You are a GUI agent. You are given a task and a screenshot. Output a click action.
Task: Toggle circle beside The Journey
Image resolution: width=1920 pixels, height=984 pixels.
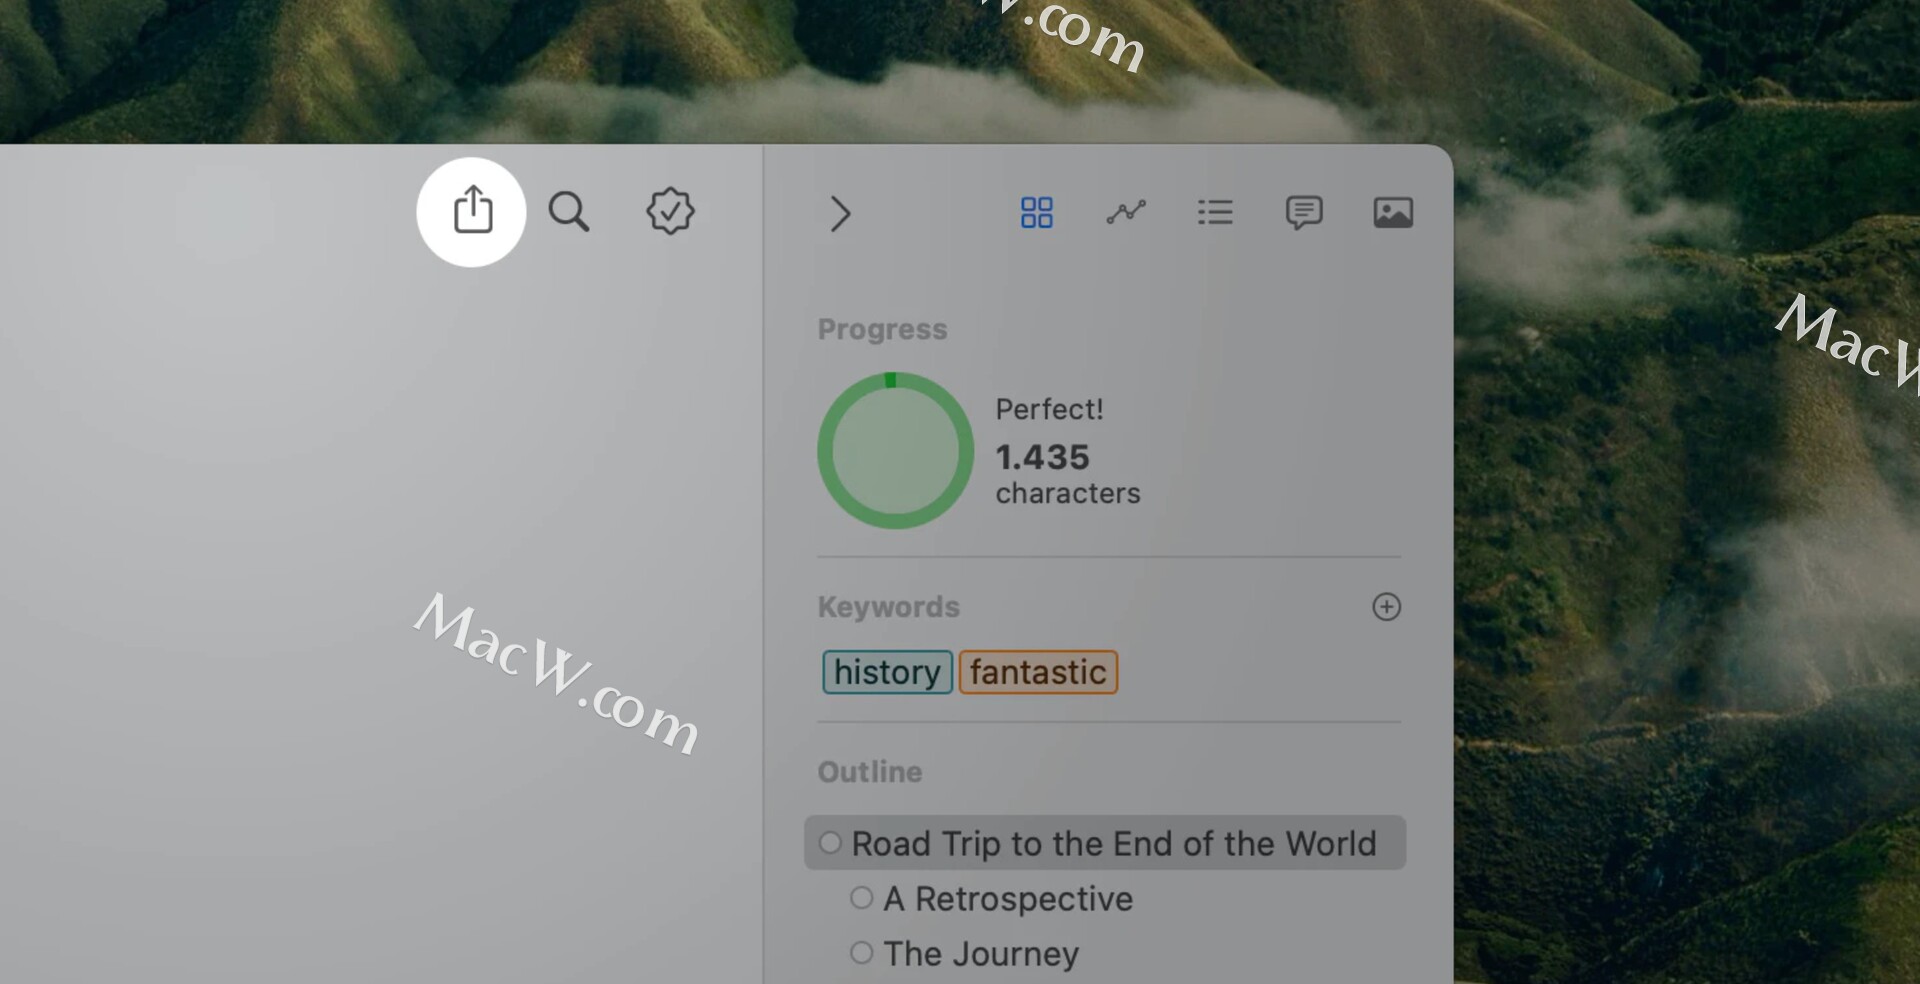pyautogui.click(x=861, y=952)
